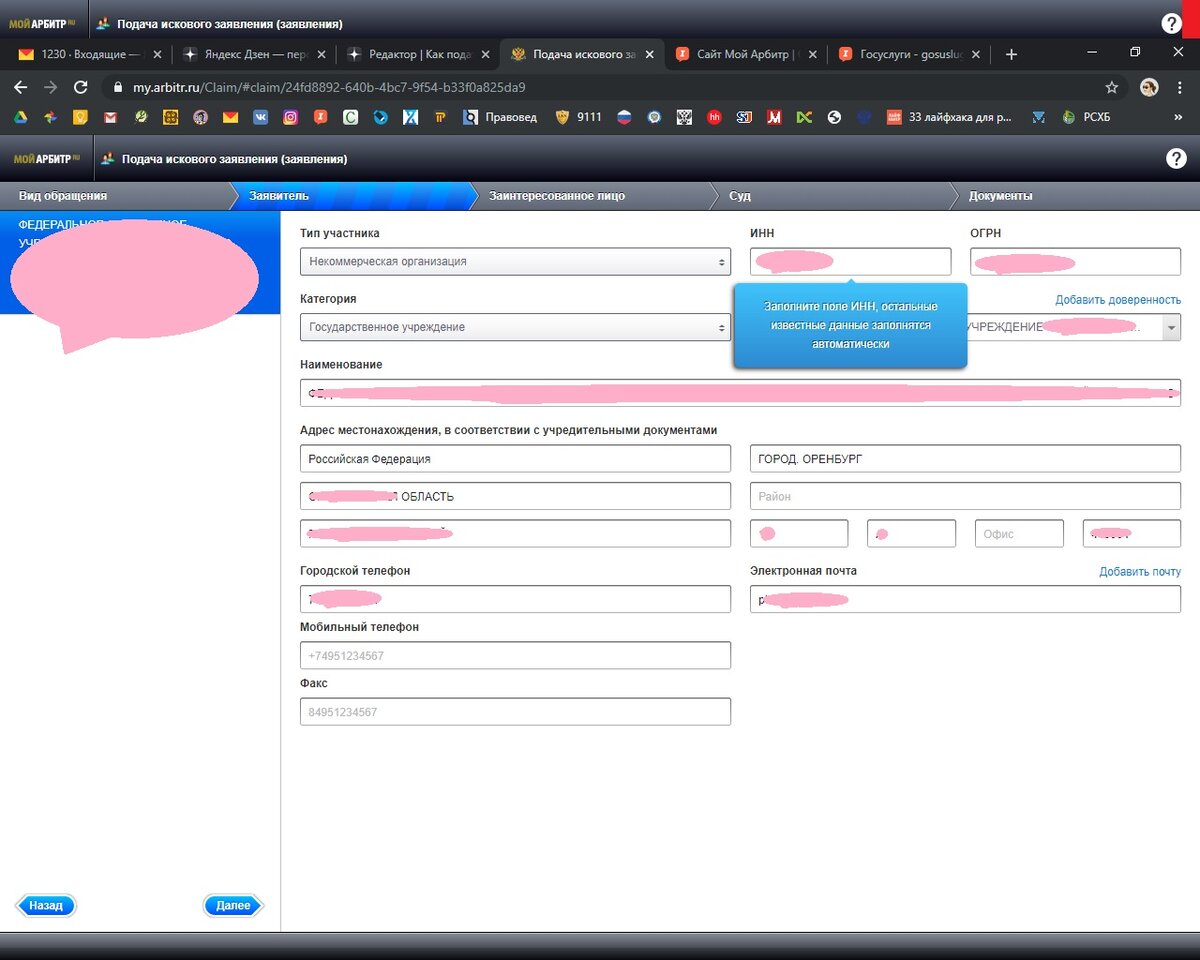This screenshot has width=1200, height=960.
Task: Open the Yandex Mail envelope bookmark
Action: point(231,117)
